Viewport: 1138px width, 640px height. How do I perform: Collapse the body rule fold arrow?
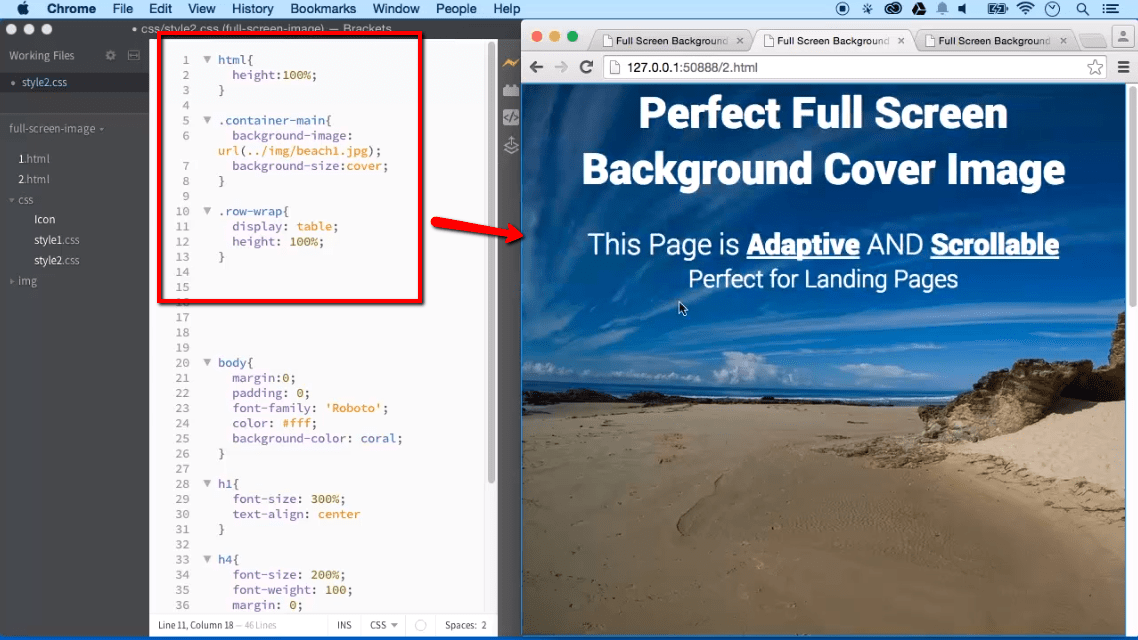pyautogui.click(x=207, y=362)
